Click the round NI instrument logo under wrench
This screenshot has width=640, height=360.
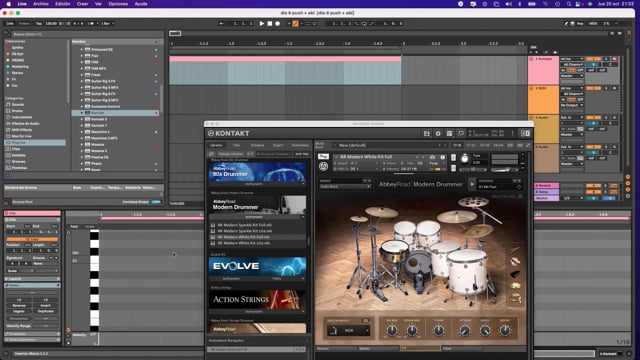323,166
